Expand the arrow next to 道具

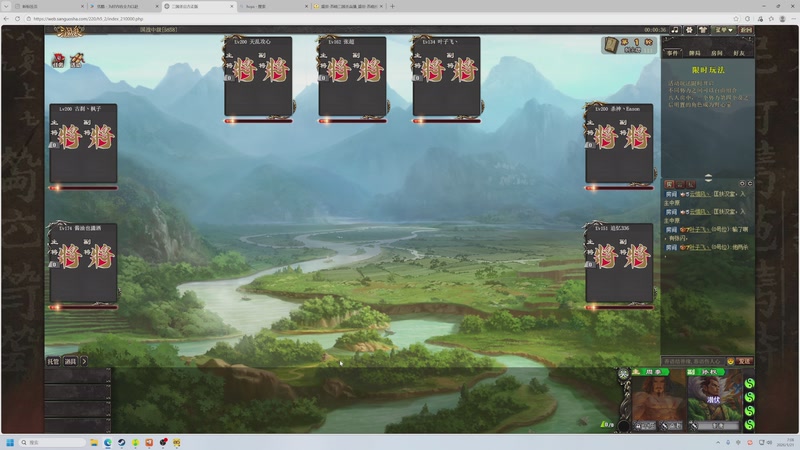tap(84, 362)
